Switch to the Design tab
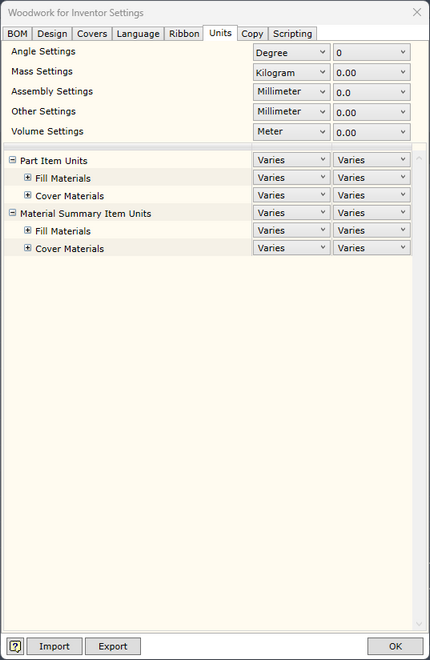430x660 pixels. pyautogui.click(x=52, y=34)
